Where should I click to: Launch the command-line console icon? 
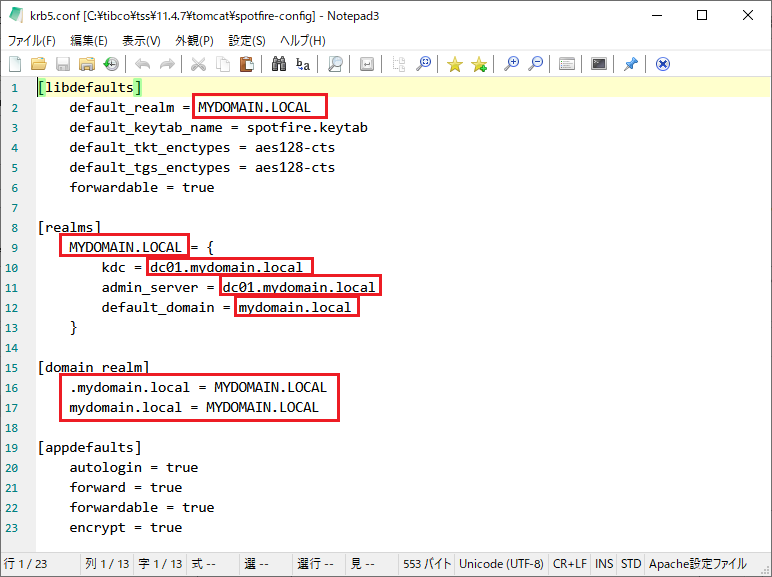(599, 64)
